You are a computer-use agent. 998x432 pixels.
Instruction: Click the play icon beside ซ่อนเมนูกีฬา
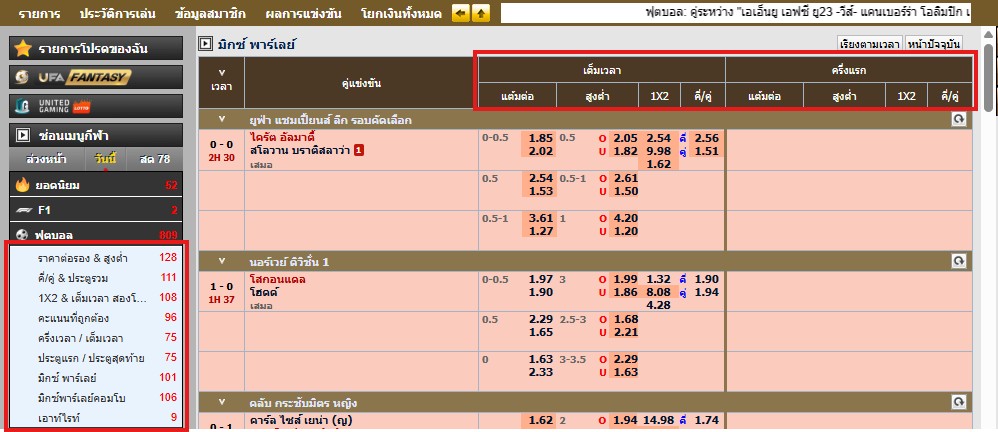click(x=23, y=135)
